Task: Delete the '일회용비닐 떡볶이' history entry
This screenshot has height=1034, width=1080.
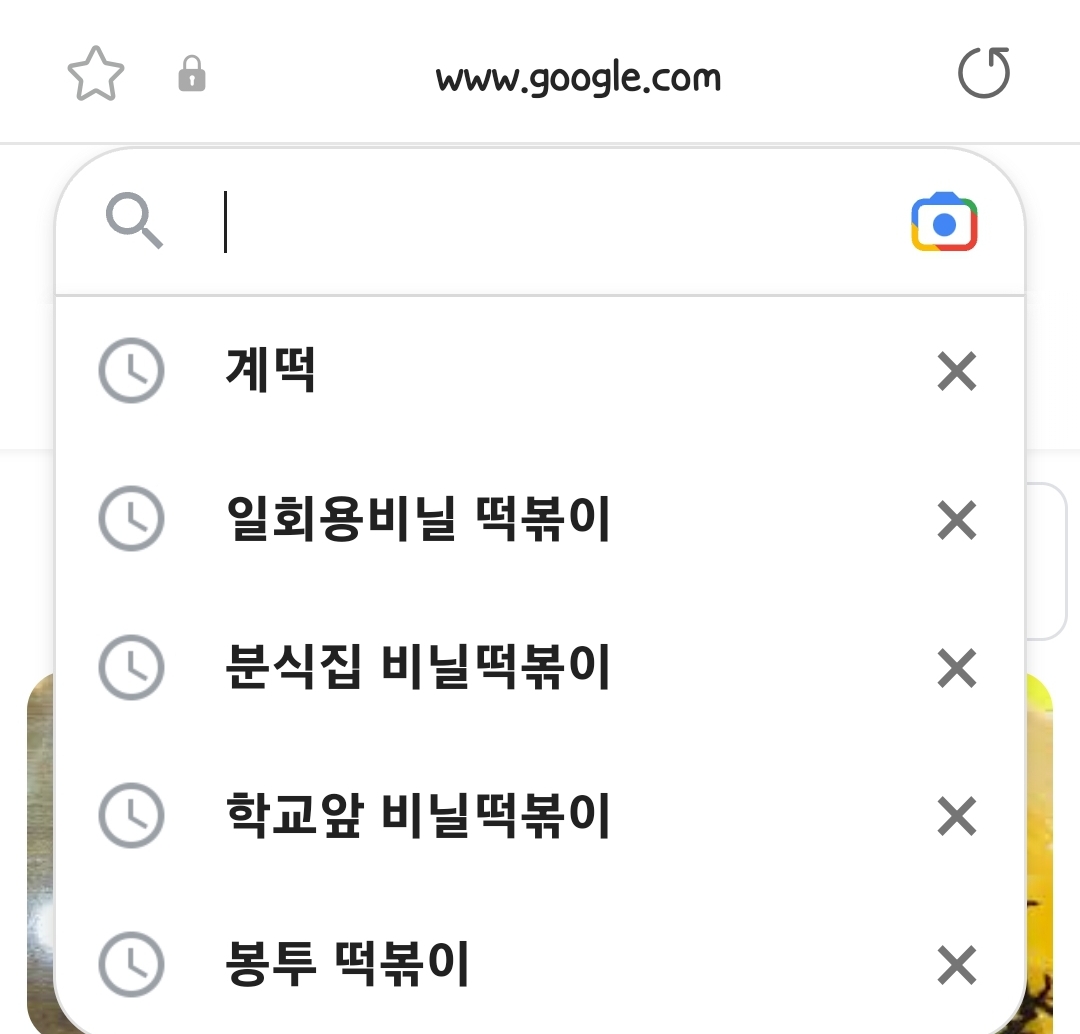Action: [x=956, y=520]
